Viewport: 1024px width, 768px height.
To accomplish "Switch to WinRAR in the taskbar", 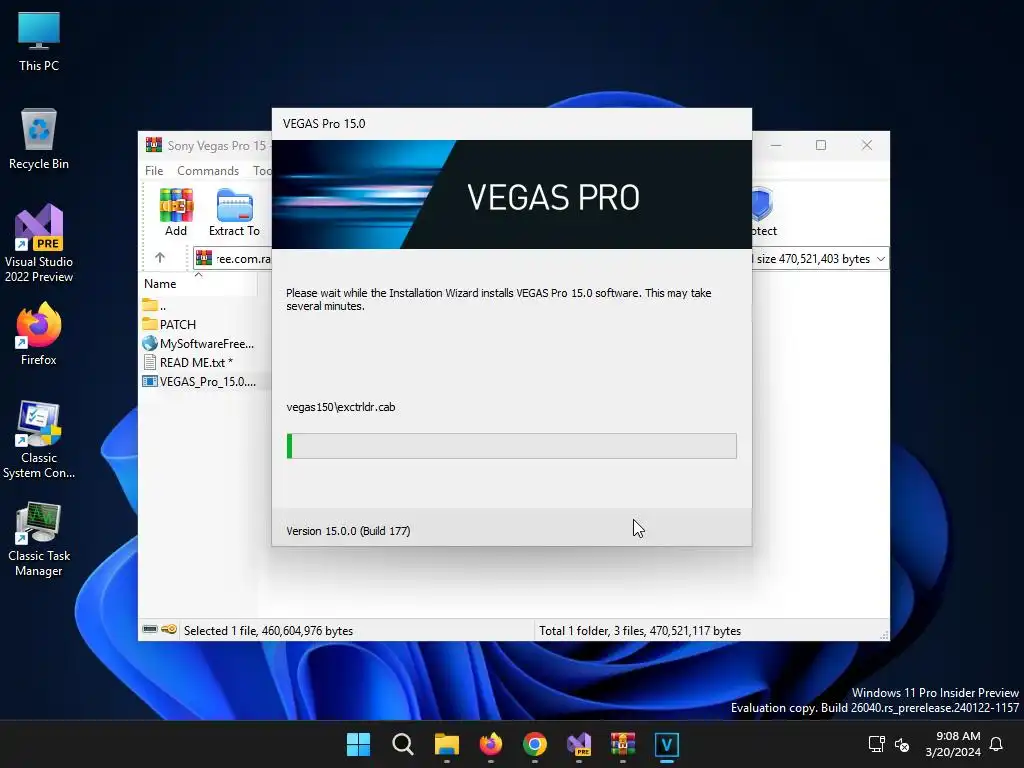I will click(x=623, y=744).
